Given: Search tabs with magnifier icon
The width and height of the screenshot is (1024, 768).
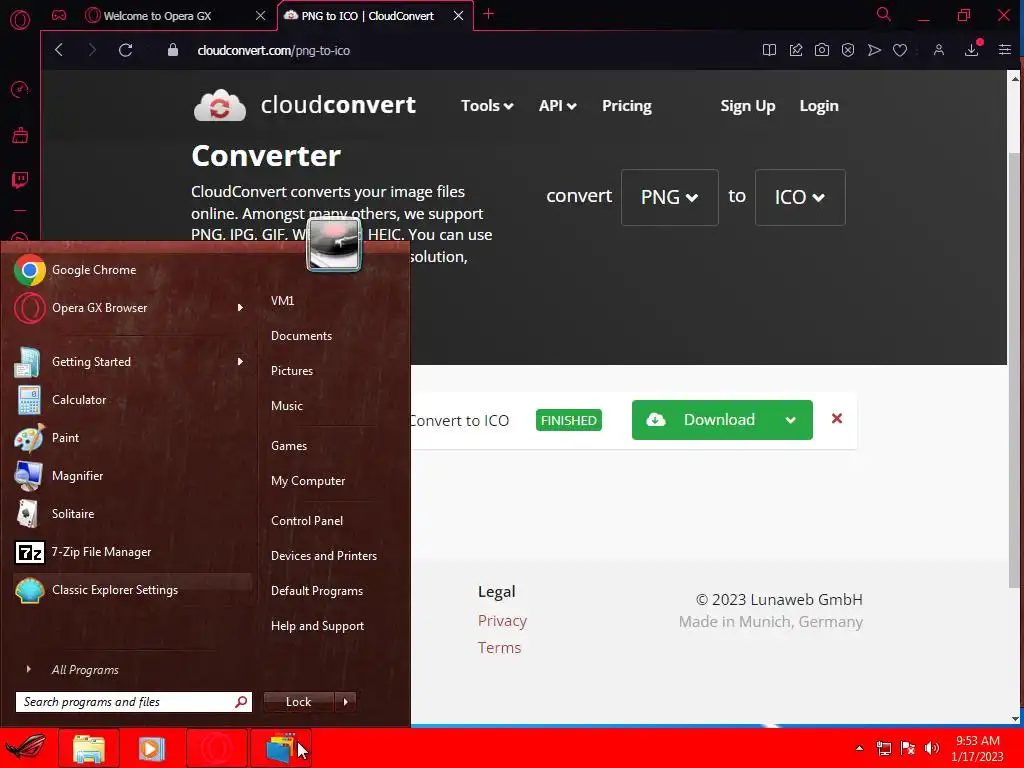Looking at the screenshot, I should point(883,14).
